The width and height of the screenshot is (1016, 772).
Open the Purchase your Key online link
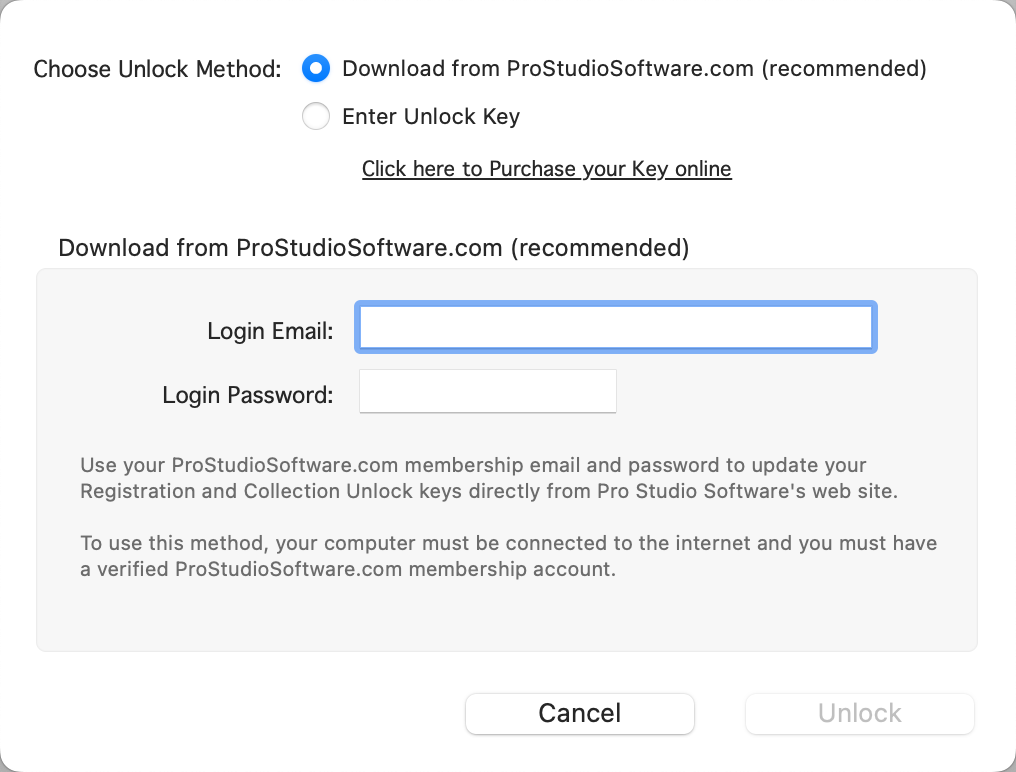coord(546,169)
